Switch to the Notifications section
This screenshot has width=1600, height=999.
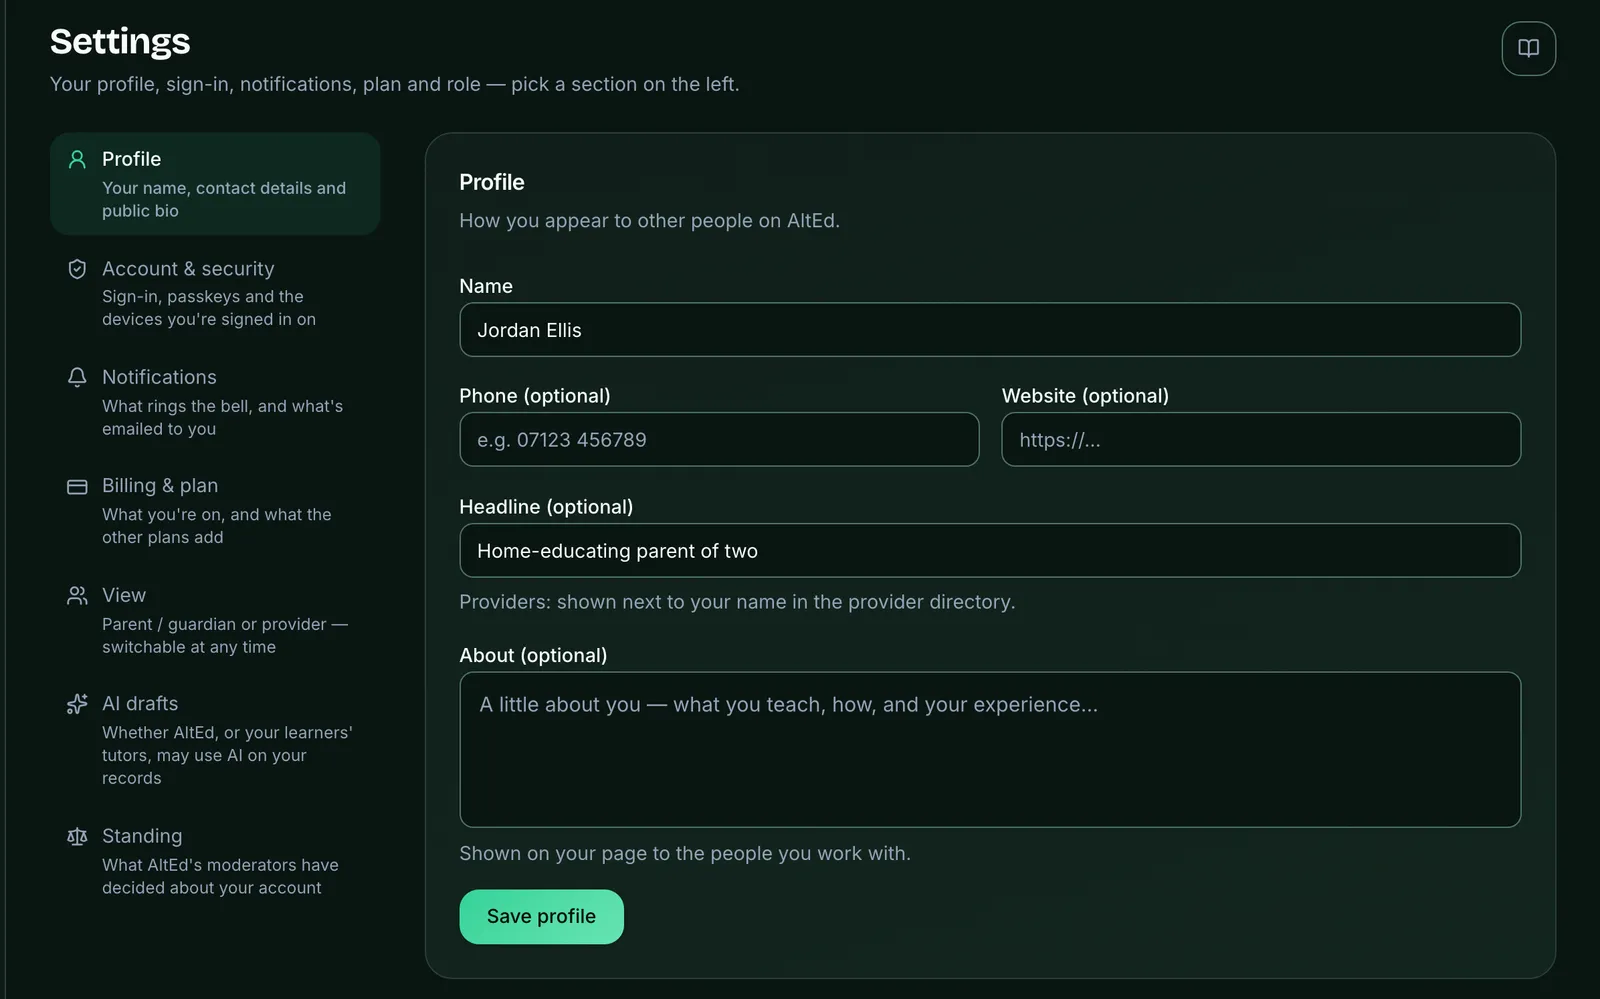pos(215,402)
